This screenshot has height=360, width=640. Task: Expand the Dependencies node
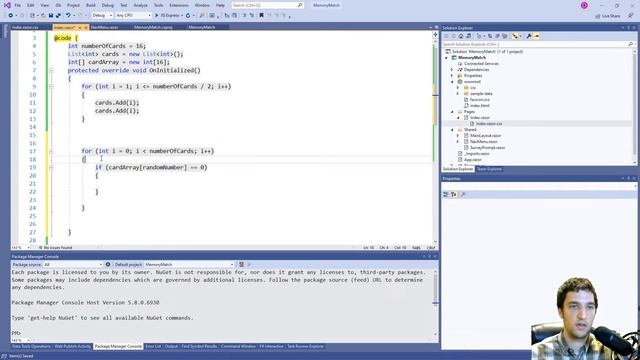[452, 70]
